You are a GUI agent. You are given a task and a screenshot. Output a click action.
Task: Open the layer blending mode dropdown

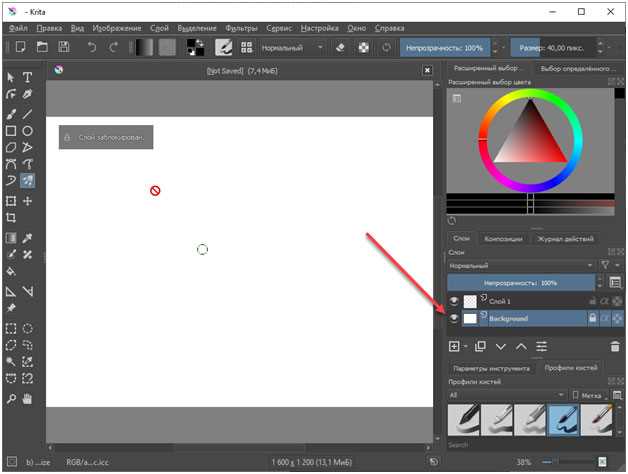pos(520,265)
